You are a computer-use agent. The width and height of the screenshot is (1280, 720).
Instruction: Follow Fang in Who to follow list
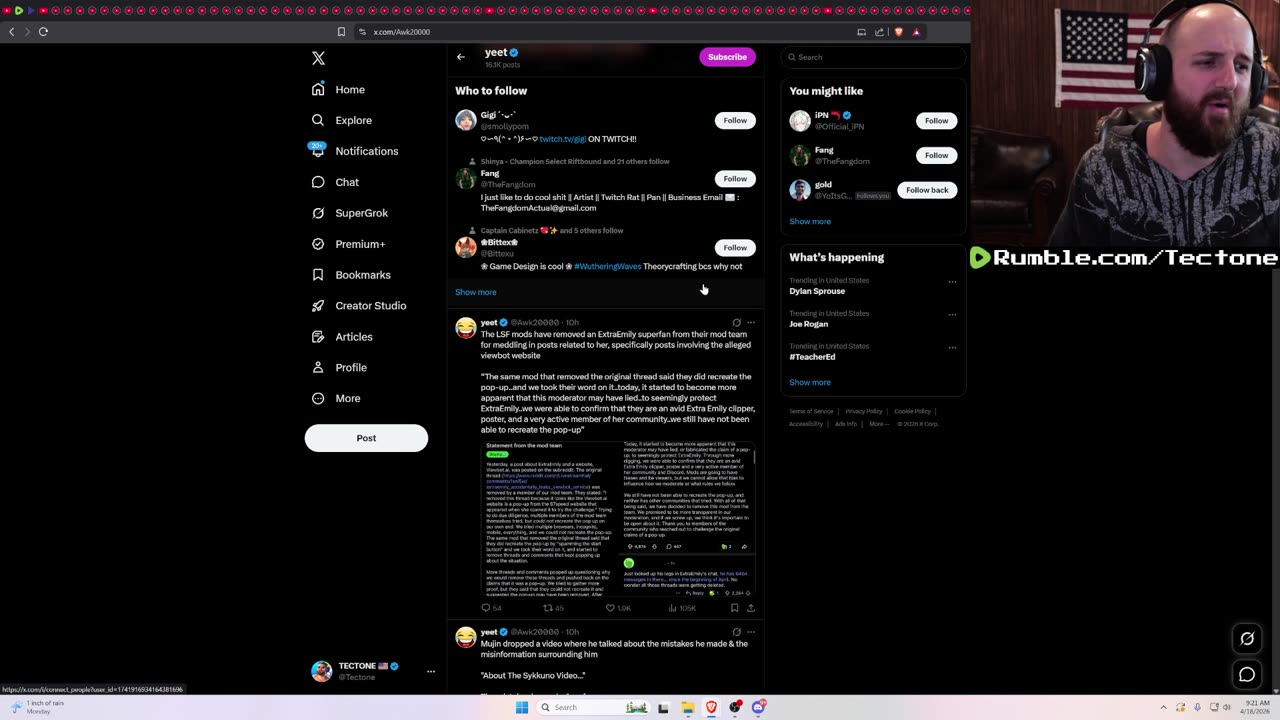(735, 179)
